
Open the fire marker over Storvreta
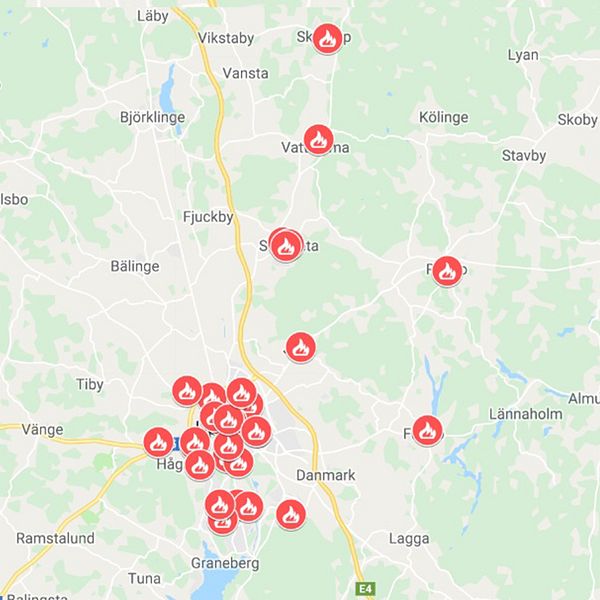(285, 246)
